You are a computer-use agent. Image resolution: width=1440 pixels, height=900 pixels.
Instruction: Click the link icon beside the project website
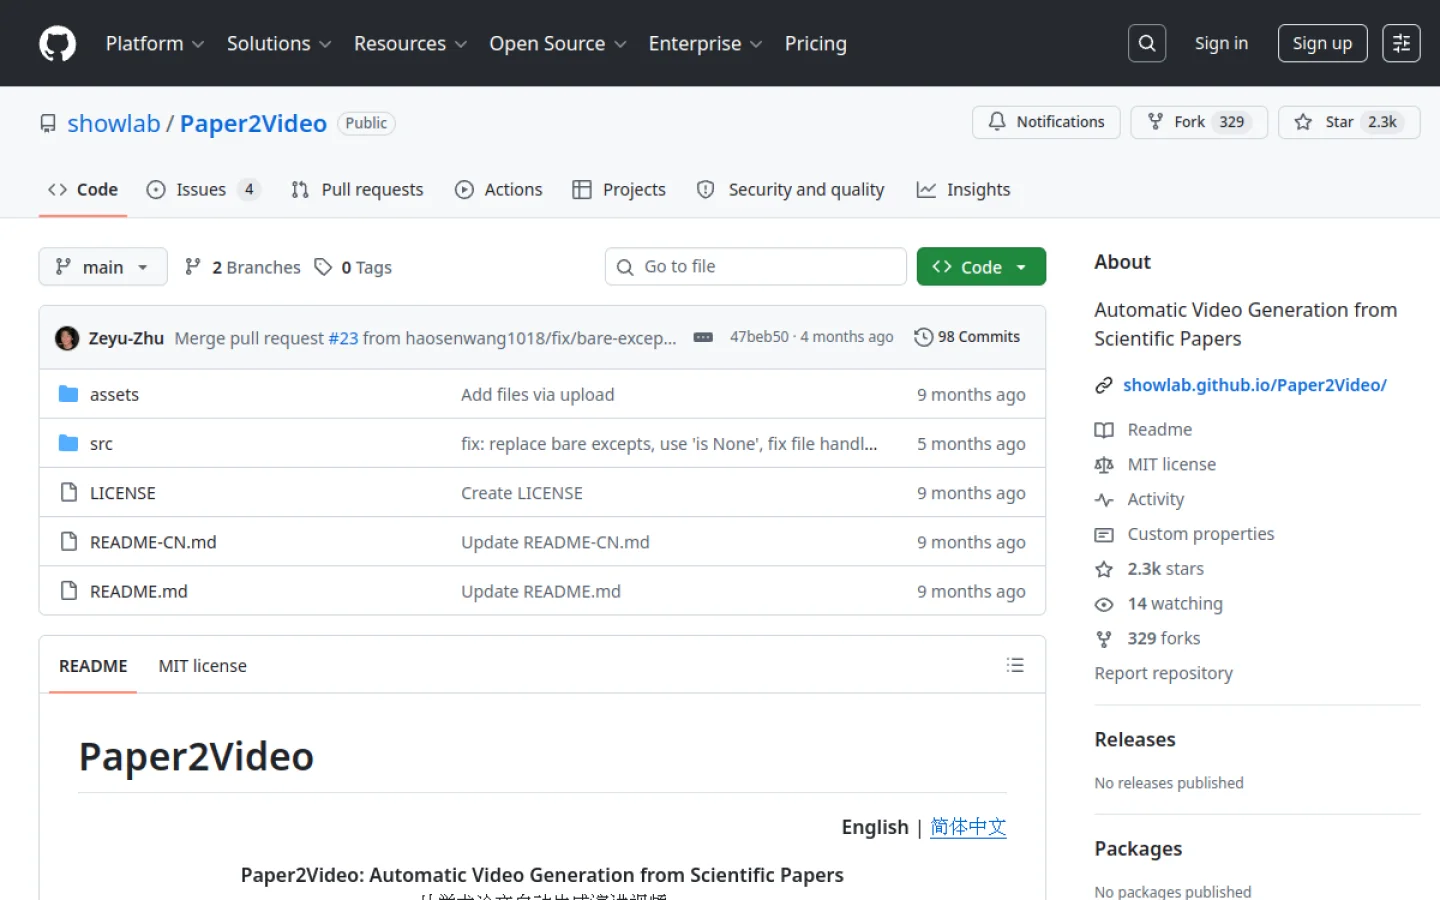1104,385
